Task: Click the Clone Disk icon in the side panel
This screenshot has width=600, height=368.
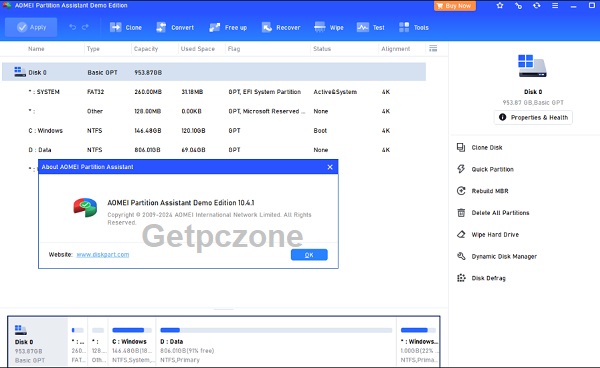Action: coord(461,147)
